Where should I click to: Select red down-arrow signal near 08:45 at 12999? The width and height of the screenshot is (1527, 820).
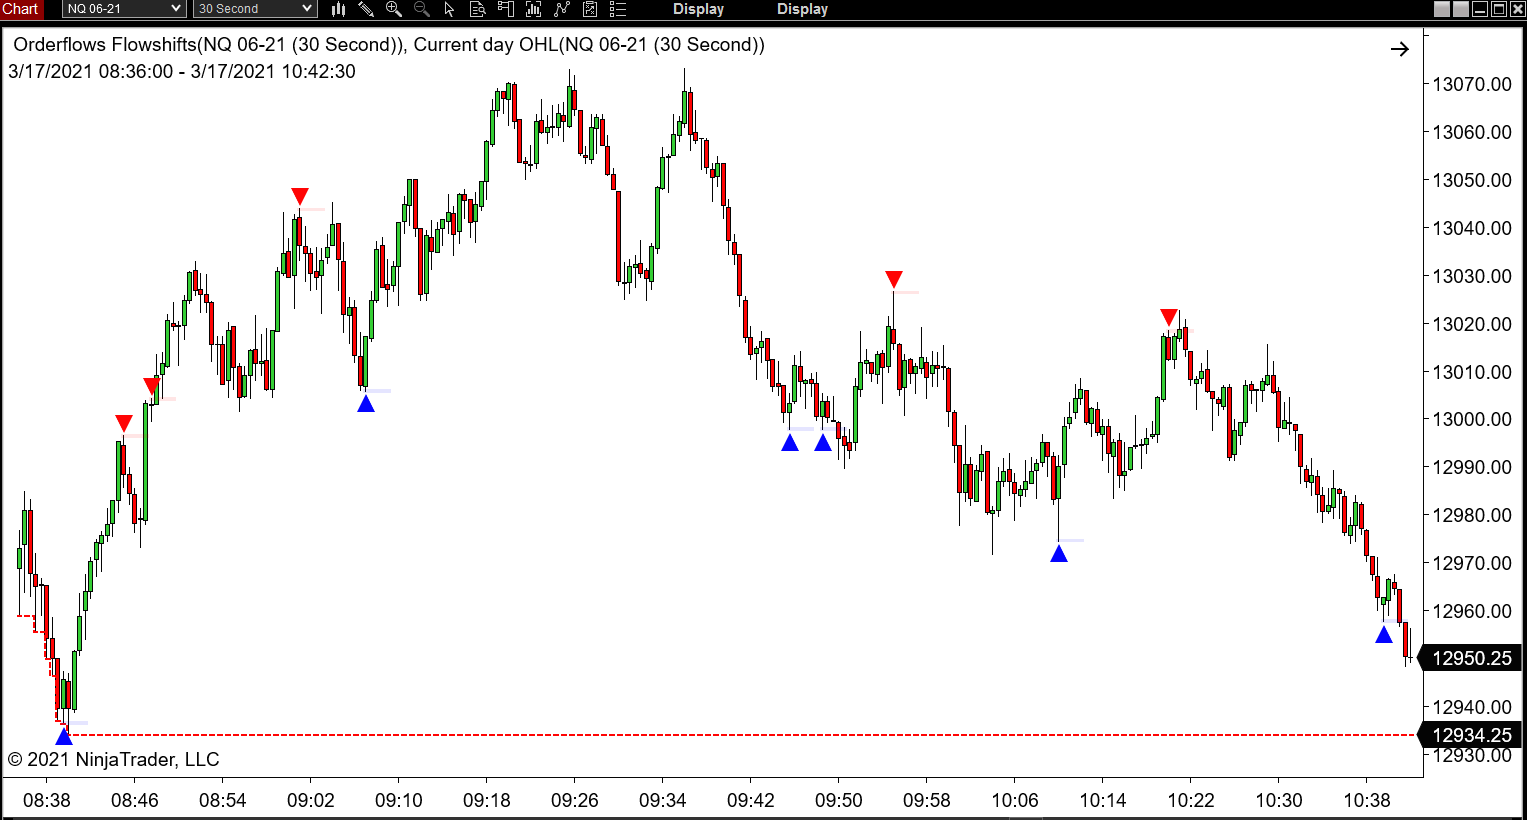124,423
